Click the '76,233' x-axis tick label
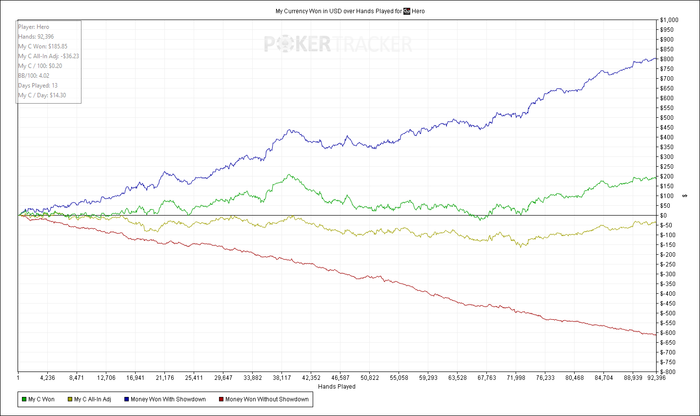This screenshot has height=416, width=700. point(546,378)
